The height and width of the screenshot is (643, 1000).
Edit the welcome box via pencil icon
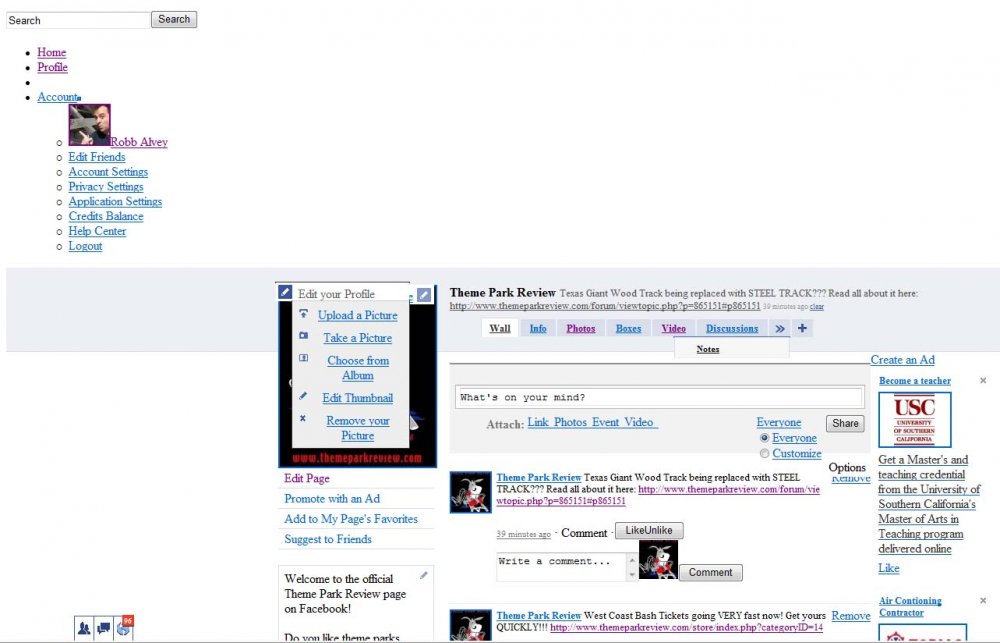(424, 575)
